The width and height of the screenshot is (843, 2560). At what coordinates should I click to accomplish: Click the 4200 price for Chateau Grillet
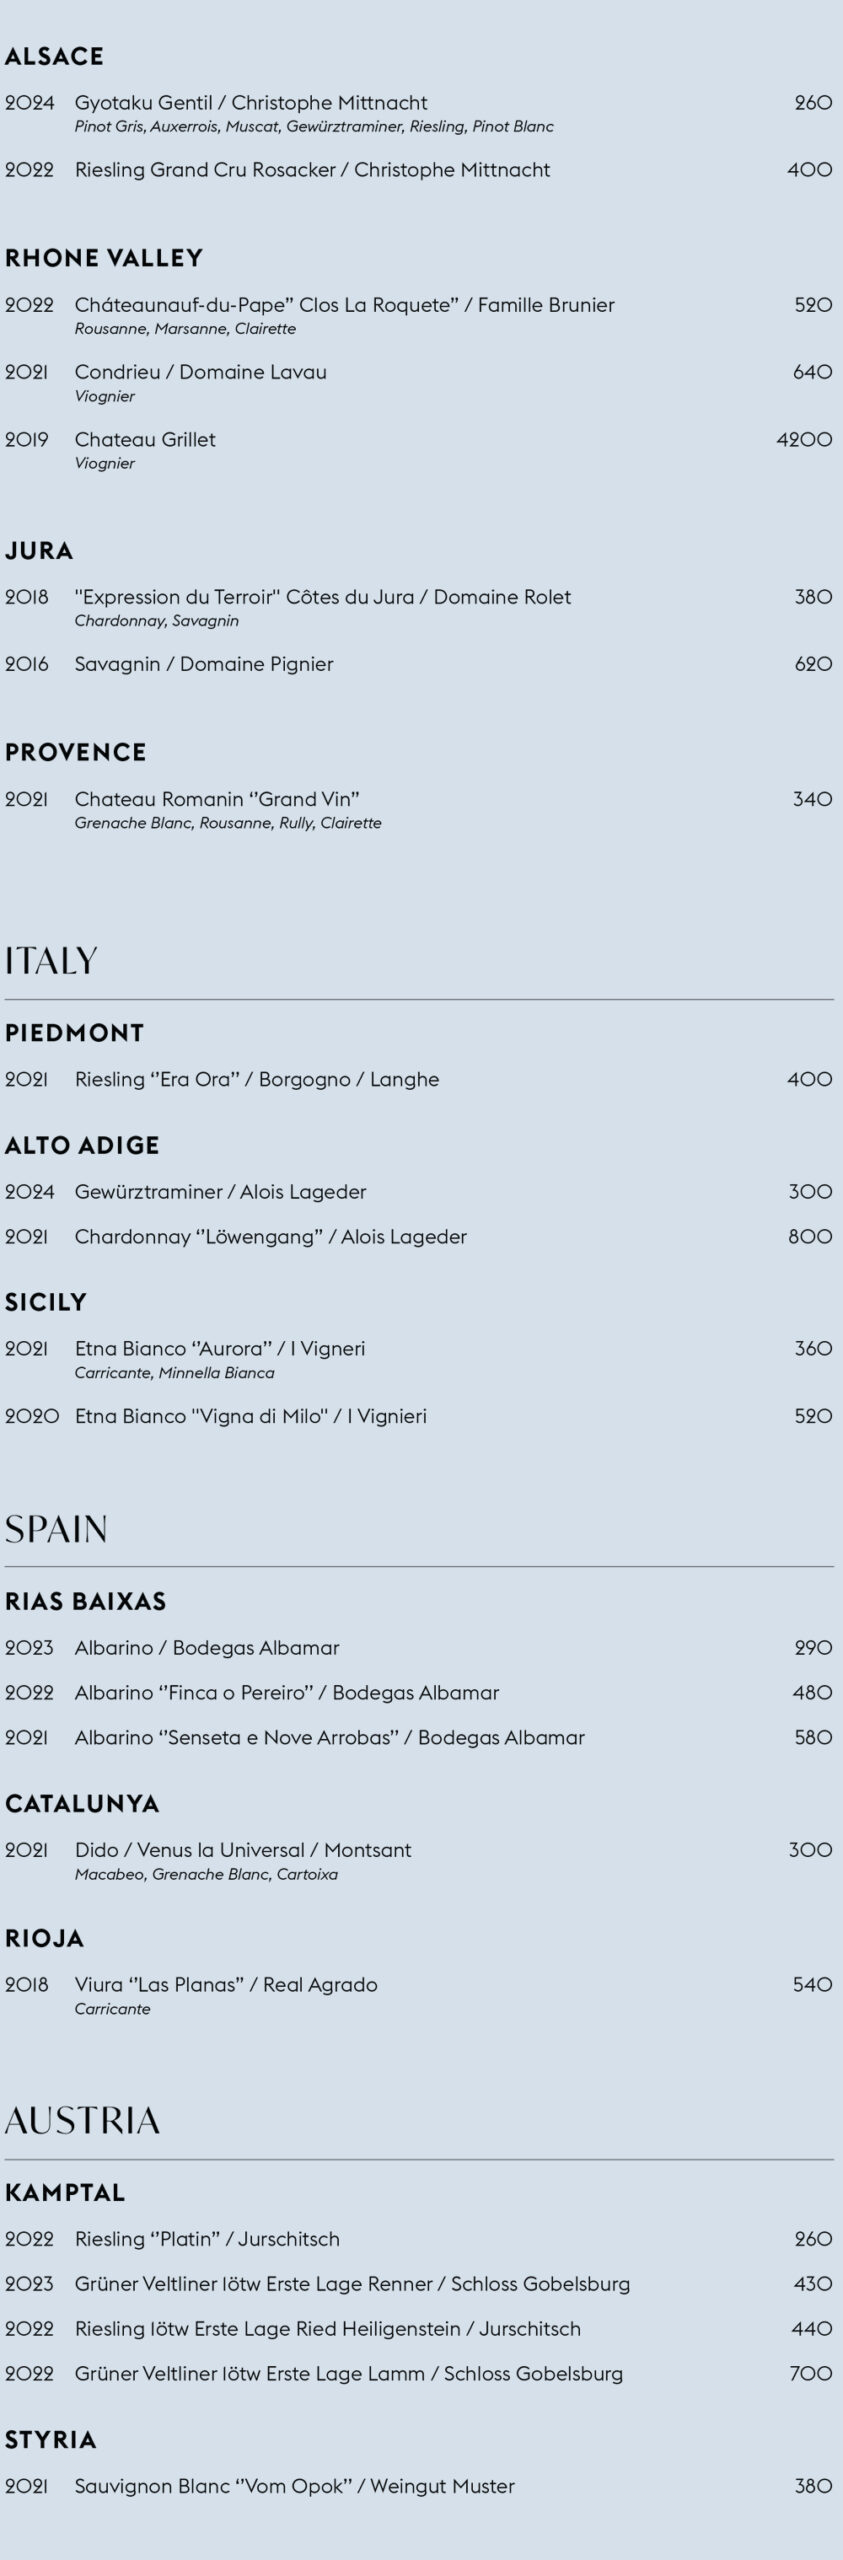pyautogui.click(x=804, y=439)
